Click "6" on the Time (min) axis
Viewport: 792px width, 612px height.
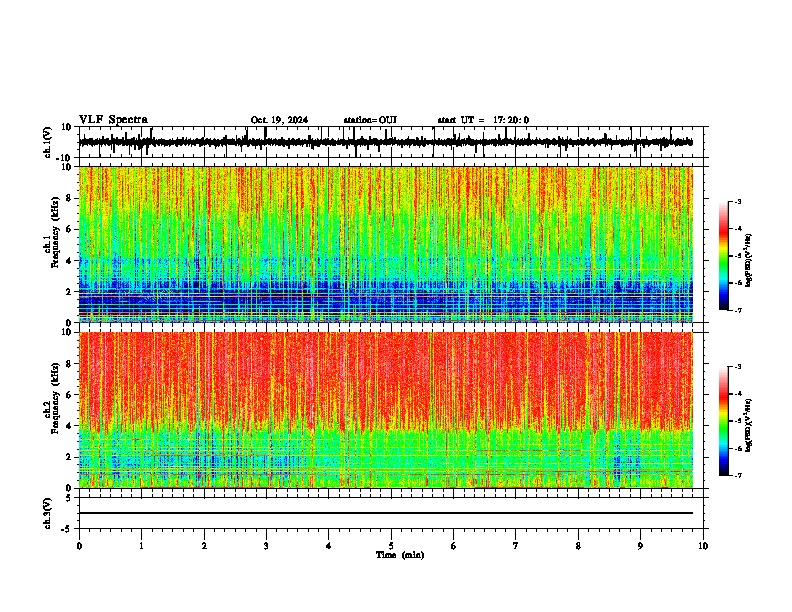[454, 546]
